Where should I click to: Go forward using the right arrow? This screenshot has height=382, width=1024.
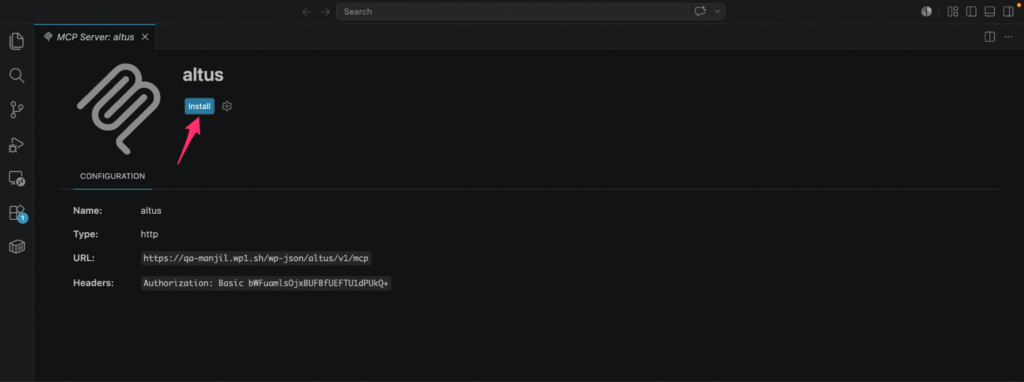pyautogui.click(x=325, y=12)
